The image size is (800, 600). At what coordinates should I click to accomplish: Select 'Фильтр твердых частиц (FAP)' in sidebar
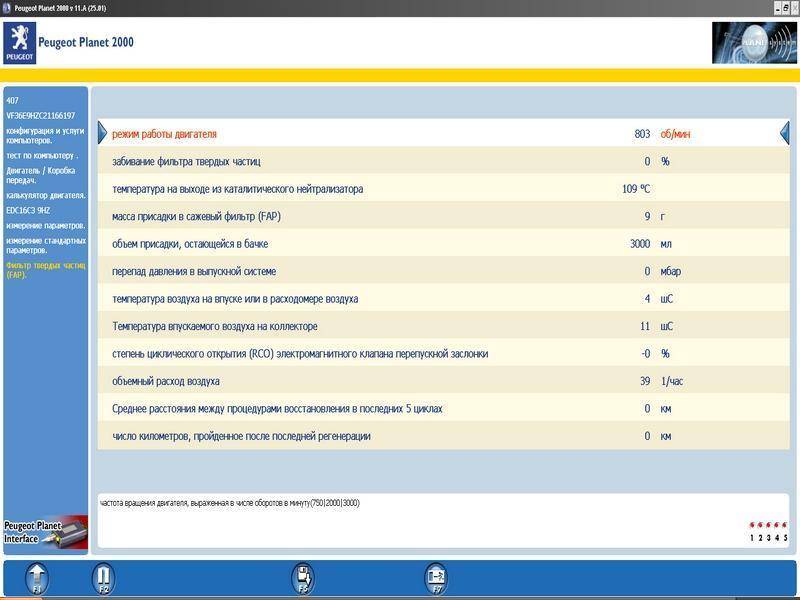click(45, 270)
